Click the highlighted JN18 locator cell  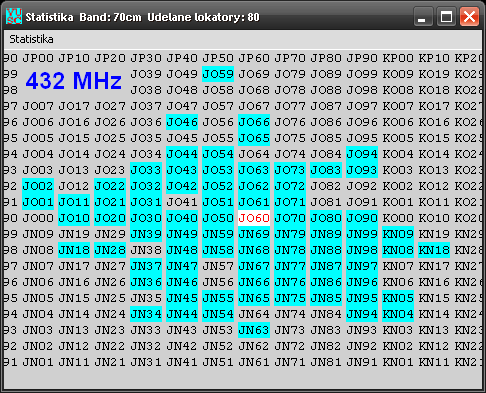[74, 250]
